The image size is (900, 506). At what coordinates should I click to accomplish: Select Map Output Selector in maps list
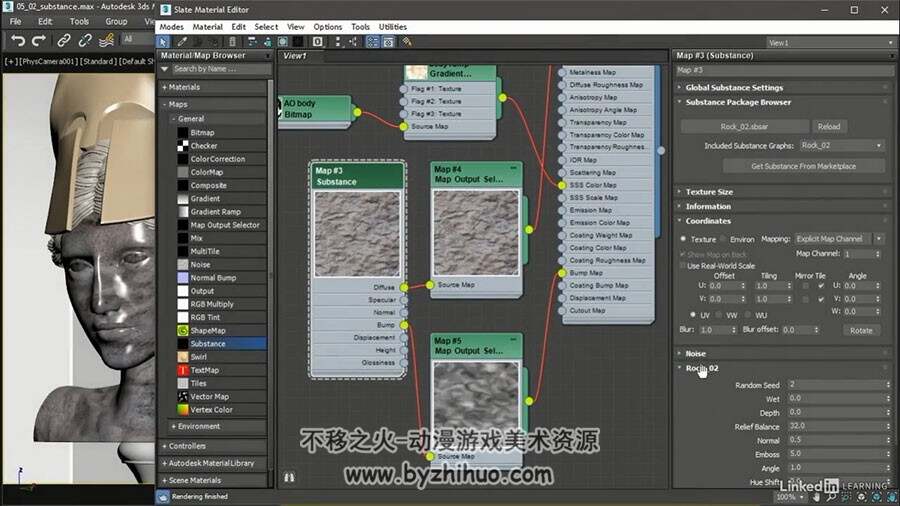pyautogui.click(x=225, y=225)
